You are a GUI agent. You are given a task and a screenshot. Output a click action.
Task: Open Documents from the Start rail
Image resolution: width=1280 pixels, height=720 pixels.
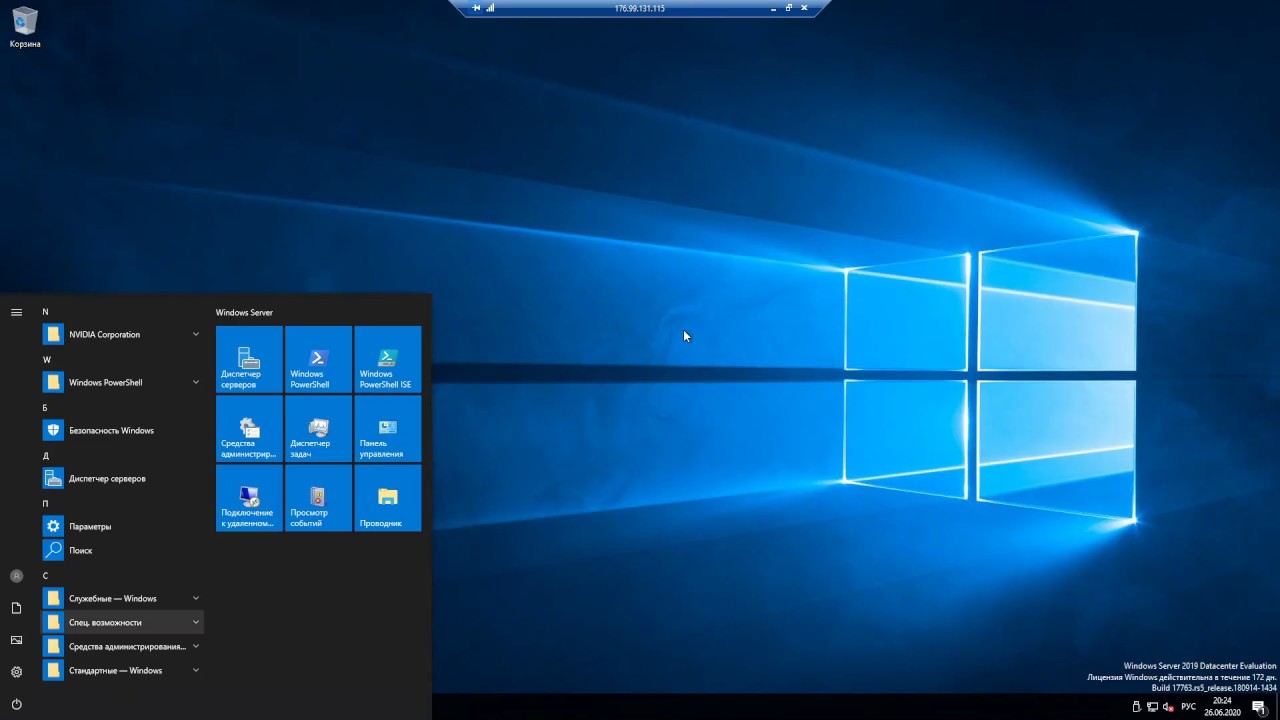click(16, 608)
